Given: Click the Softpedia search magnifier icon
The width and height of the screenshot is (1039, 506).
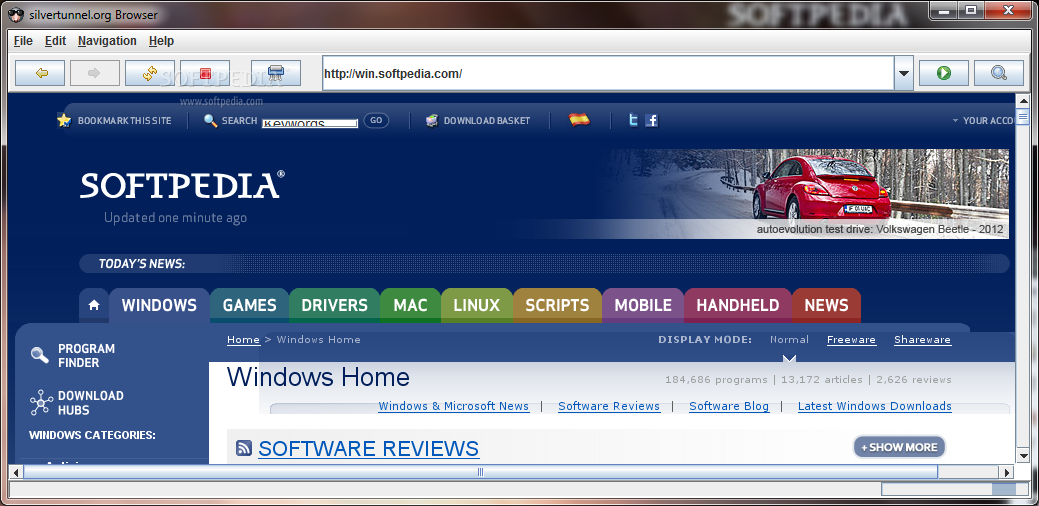Looking at the screenshot, I should tap(211, 121).
